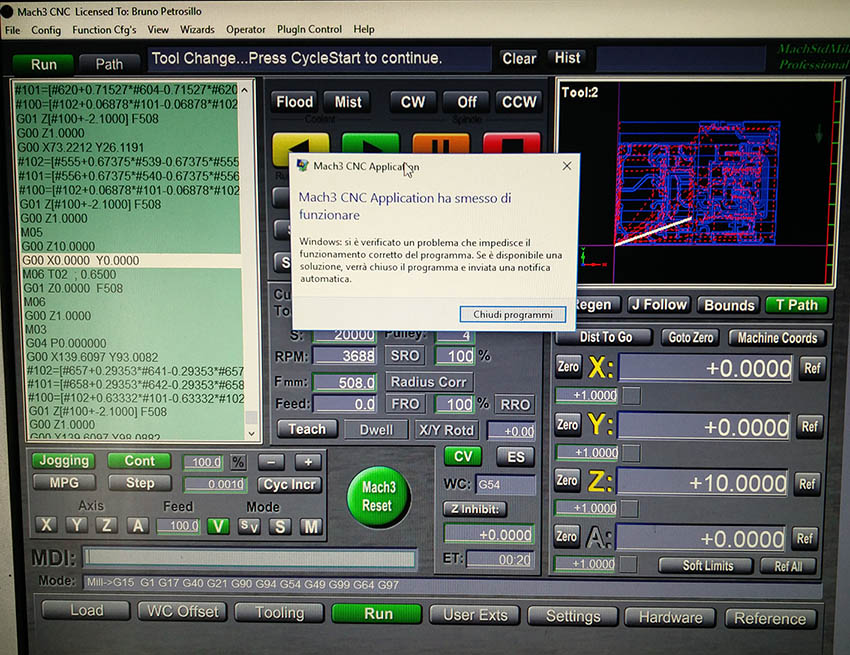Viewport: 850px width, 655px height.
Task: Toggle the T Path display button
Action: pos(796,305)
